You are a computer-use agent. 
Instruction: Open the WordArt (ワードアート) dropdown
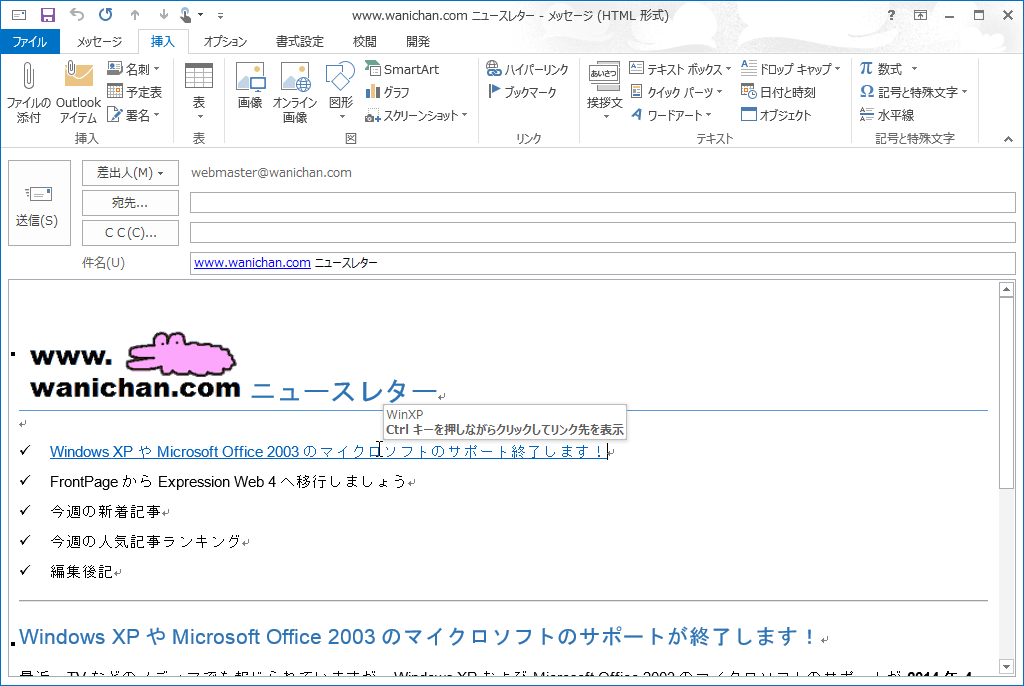click(671, 115)
